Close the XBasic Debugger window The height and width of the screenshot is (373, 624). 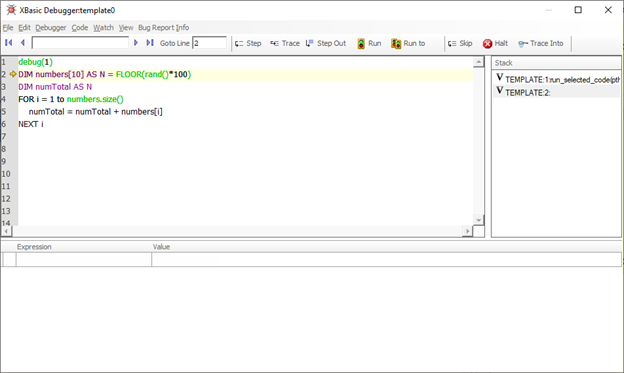pos(608,10)
